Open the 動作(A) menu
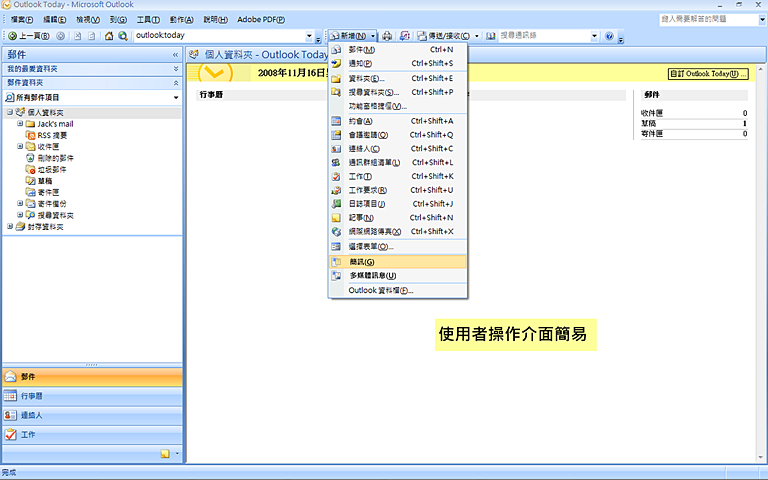The image size is (768, 480). point(181,20)
